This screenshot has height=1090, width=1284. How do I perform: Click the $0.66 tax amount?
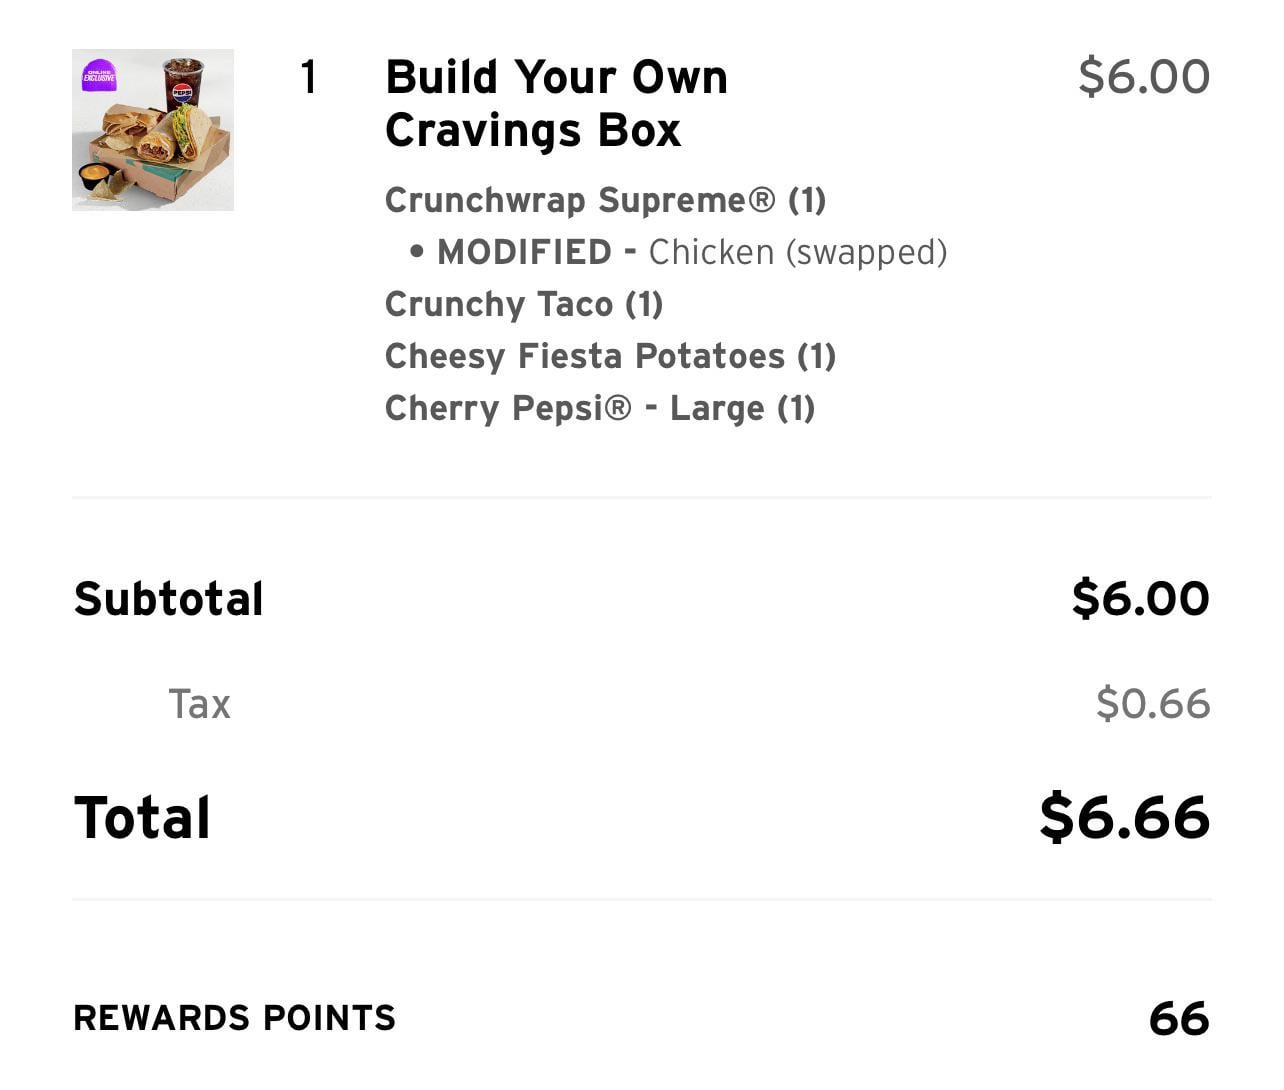point(1153,703)
